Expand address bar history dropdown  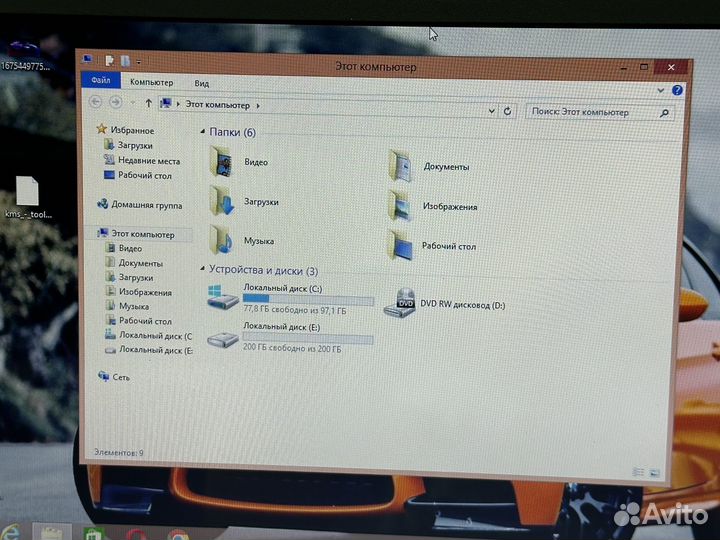click(x=491, y=111)
